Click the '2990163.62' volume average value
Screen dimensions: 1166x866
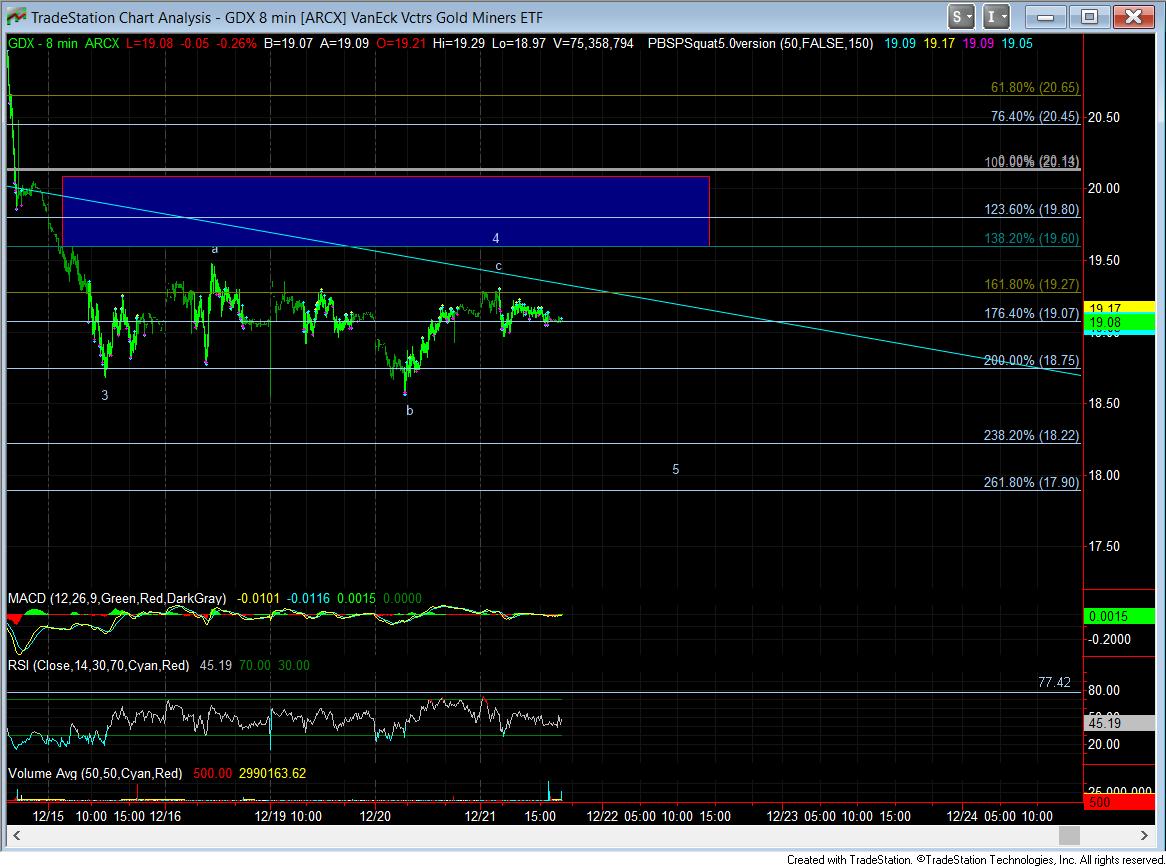point(272,773)
